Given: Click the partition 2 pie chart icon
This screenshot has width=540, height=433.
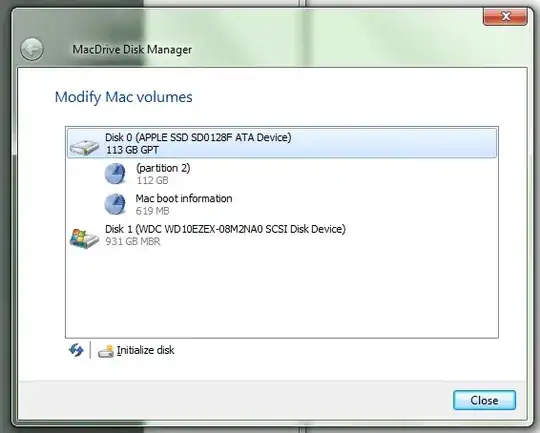Looking at the screenshot, I should click(x=115, y=174).
